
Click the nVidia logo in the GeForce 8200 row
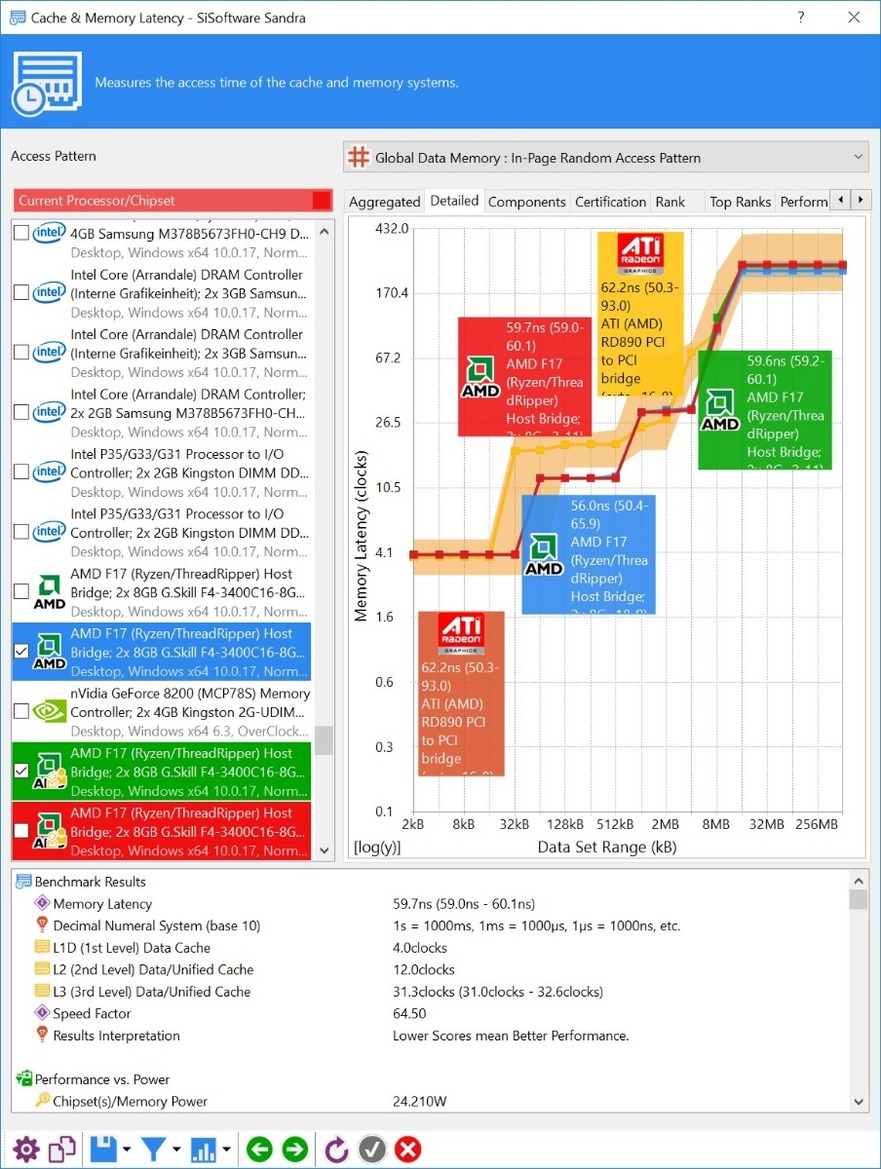49,712
